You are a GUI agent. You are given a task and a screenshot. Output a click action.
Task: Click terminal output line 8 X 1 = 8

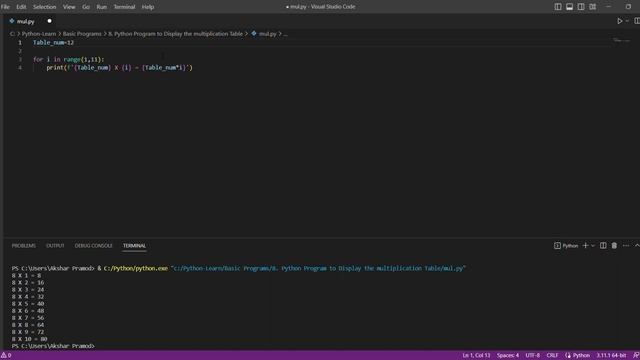(26, 276)
